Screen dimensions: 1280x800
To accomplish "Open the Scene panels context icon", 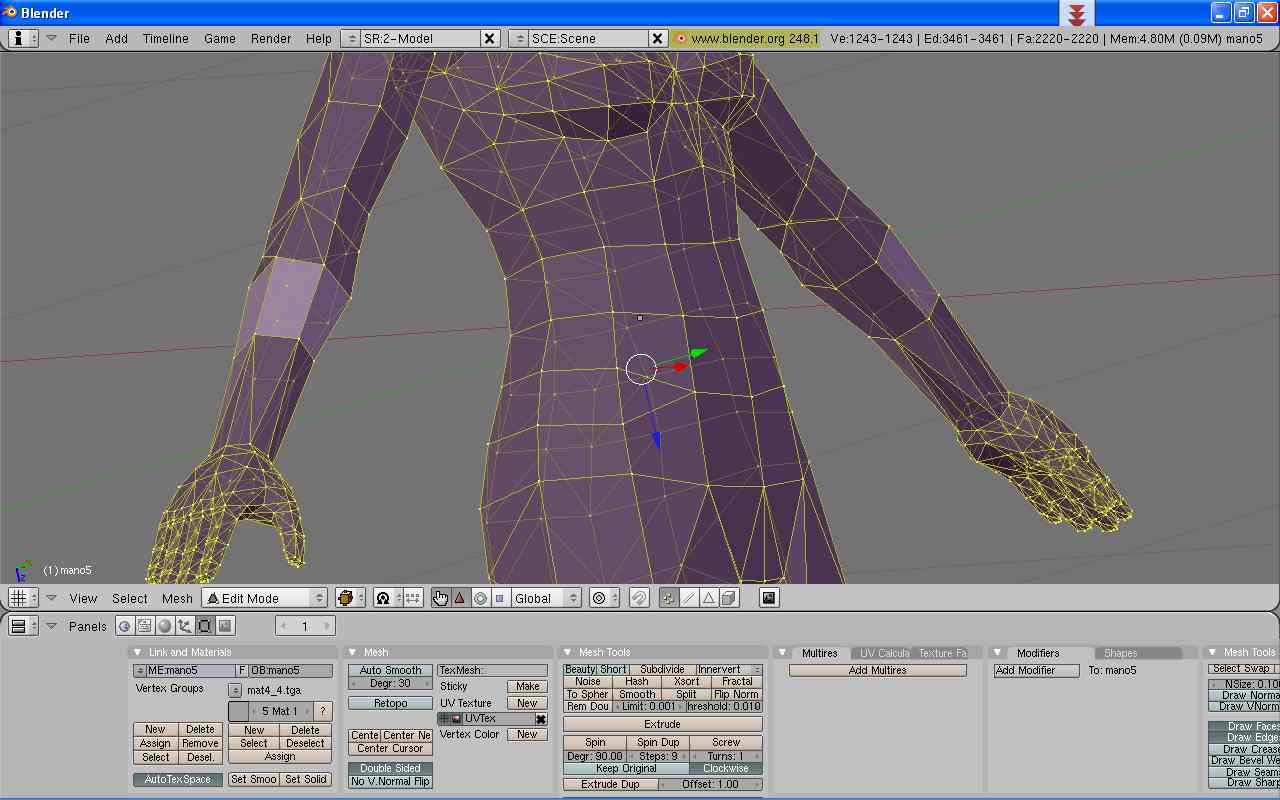I will 225,626.
